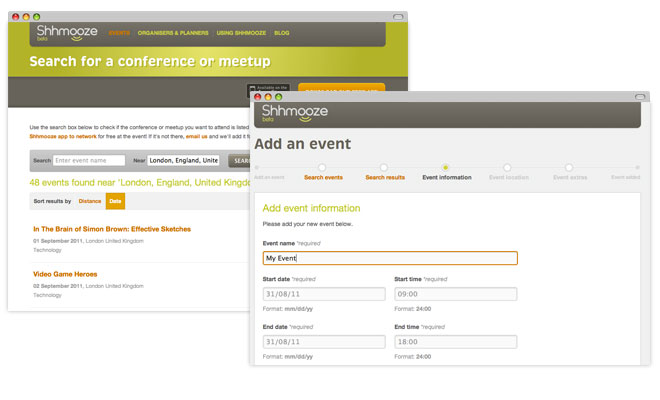Click '02 September 2011' event date text

[x=58, y=286]
